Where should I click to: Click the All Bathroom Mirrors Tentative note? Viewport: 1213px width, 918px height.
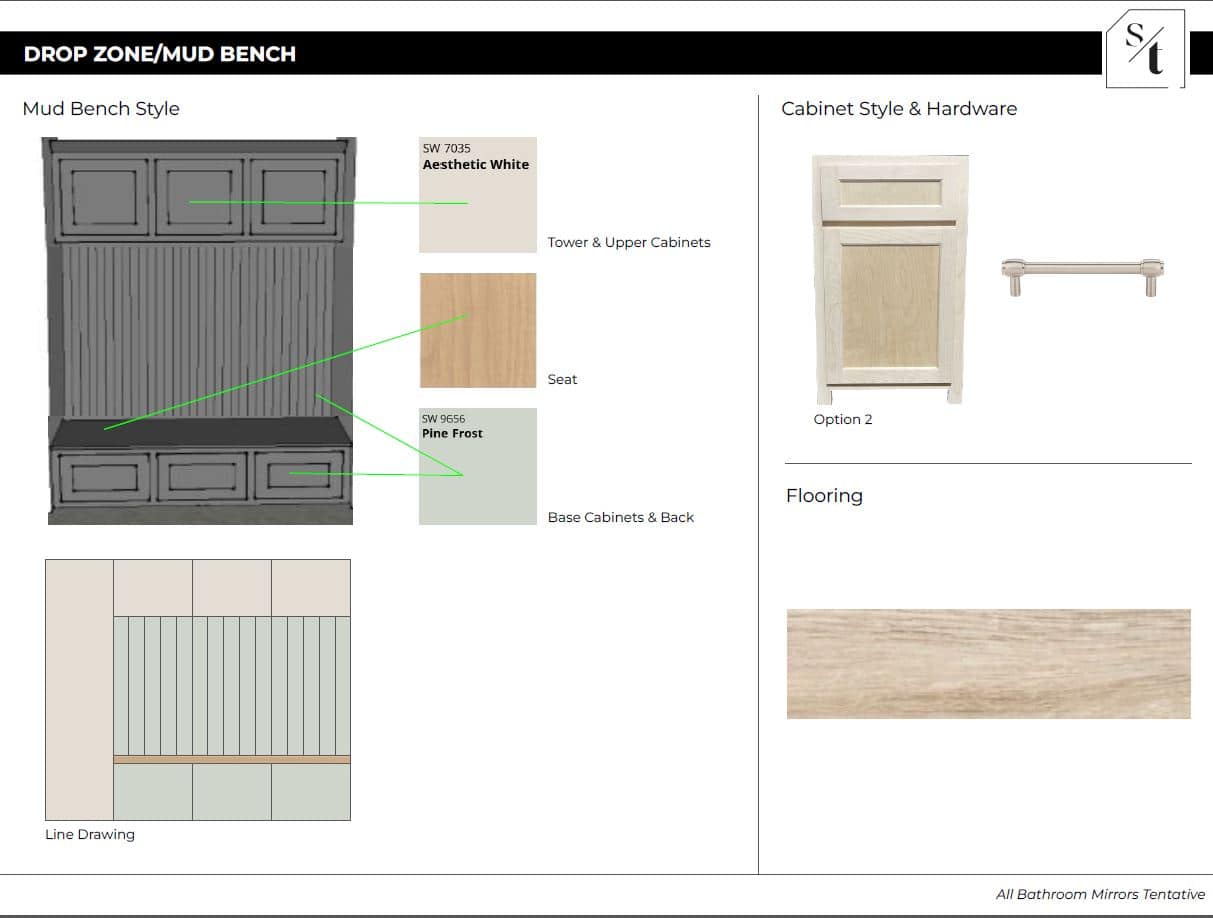click(1100, 895)
